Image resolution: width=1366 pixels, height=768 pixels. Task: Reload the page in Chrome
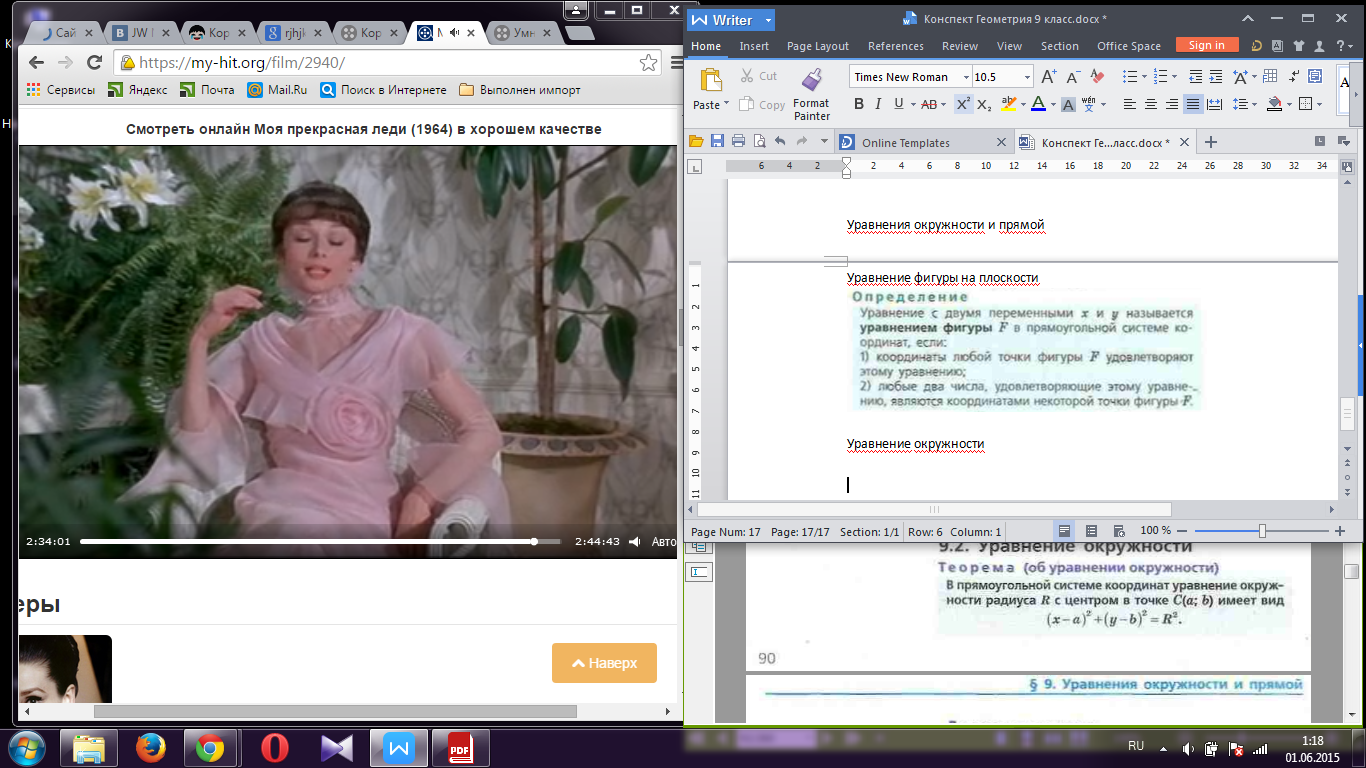[x=95, y=62]
